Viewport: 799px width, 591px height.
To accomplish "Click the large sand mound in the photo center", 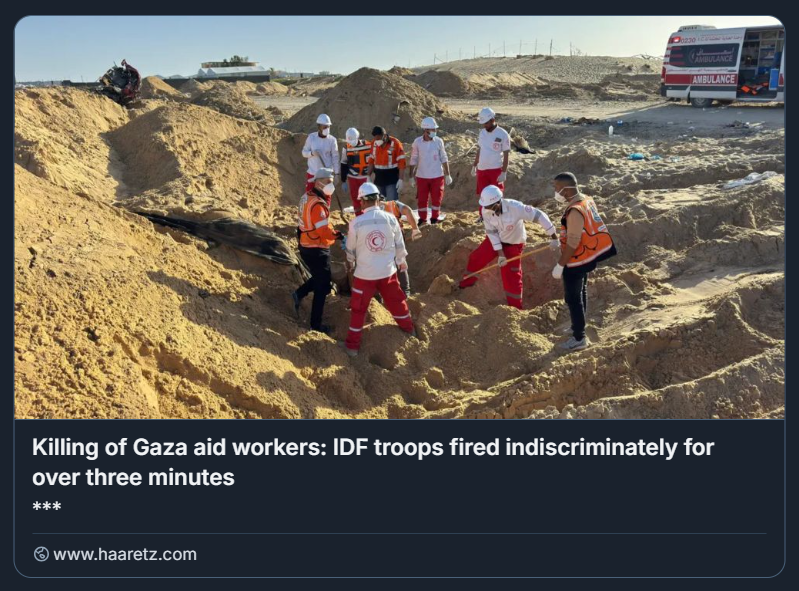I will tap(368, 99).
